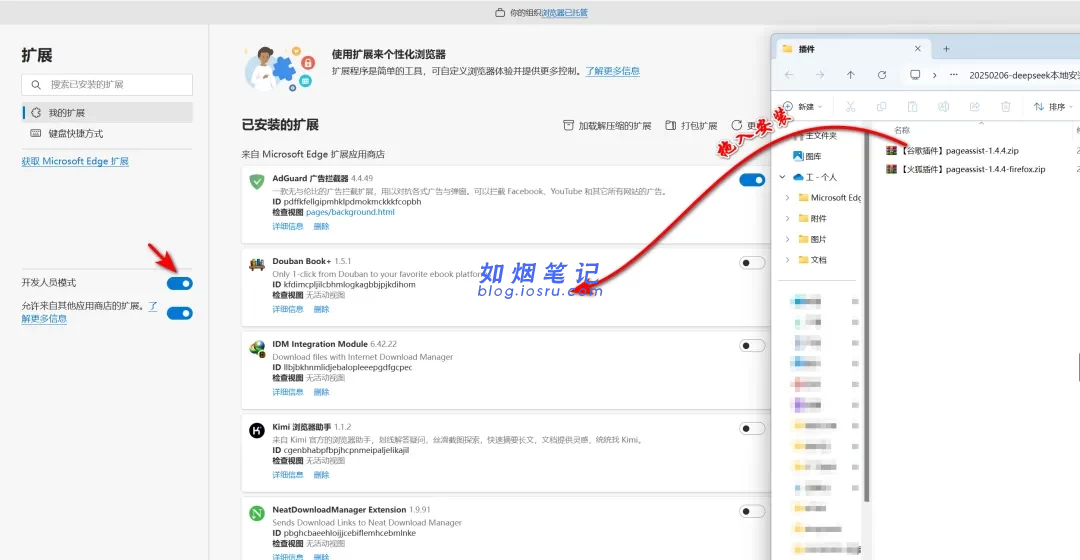Expand the Microsoft Edge folder node
The width and height of the screenshot is (1080, 560).
(787, 198)
